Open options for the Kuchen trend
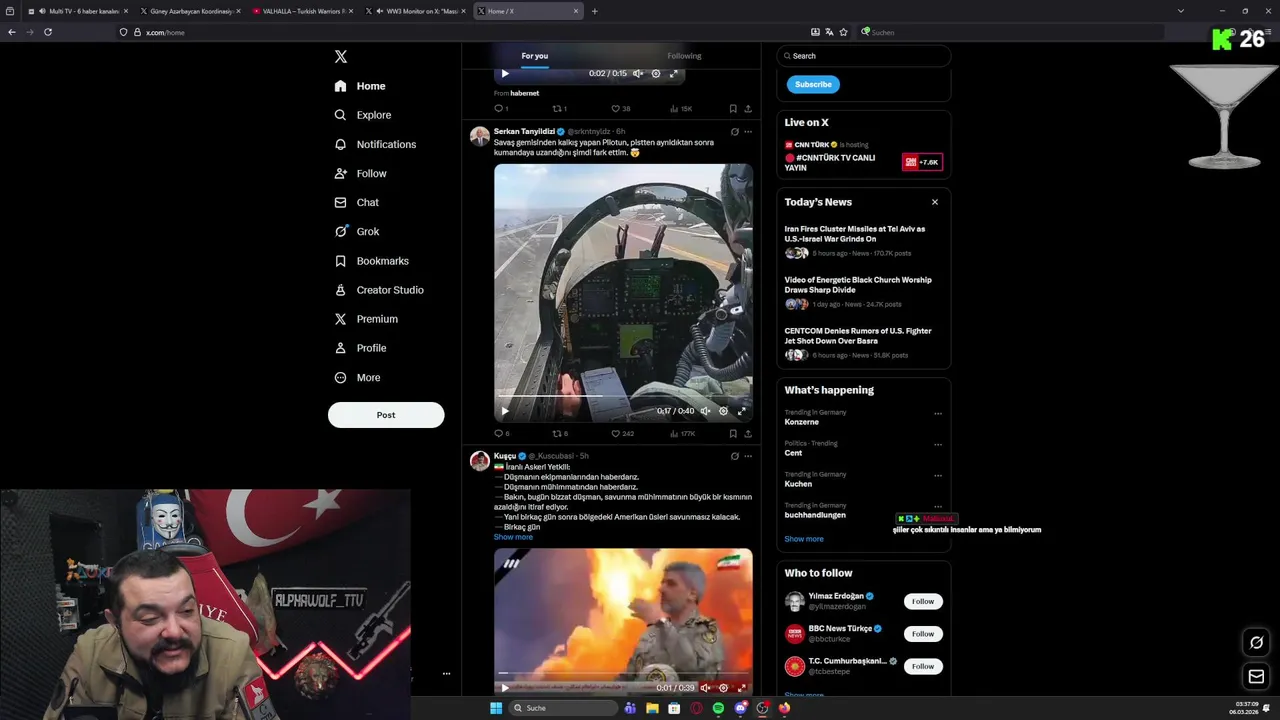Image resolution: width=1280 pixels, height=720 pixels. tap(938, 475)
